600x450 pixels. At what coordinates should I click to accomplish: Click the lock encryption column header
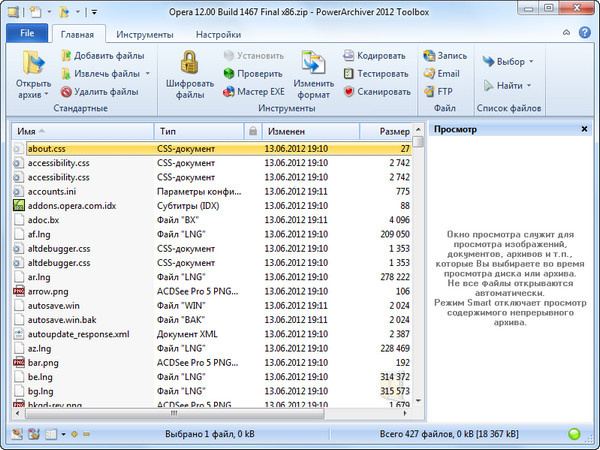click(253, 131)
